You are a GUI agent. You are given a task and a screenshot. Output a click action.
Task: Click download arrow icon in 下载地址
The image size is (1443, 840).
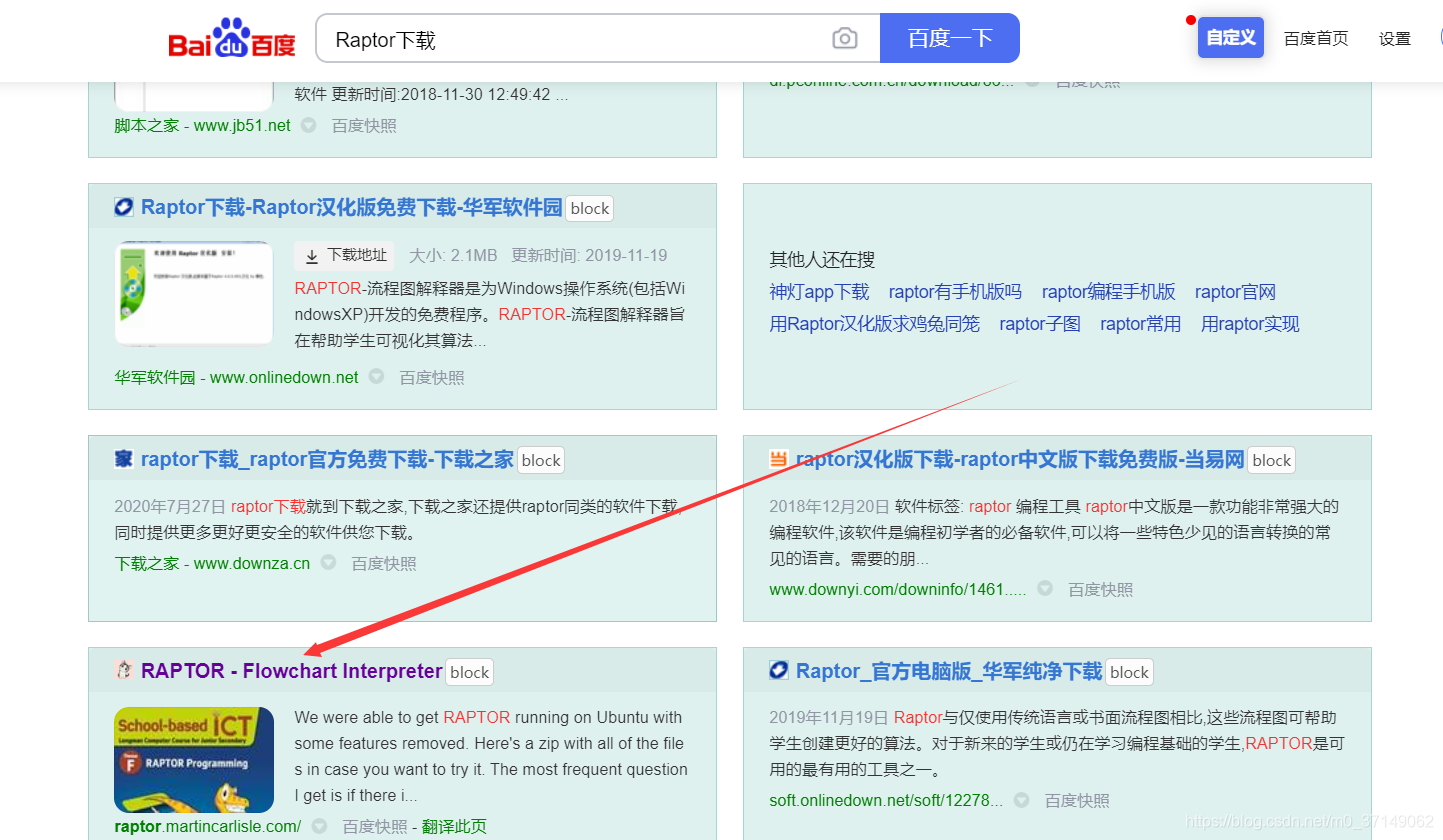312,256
